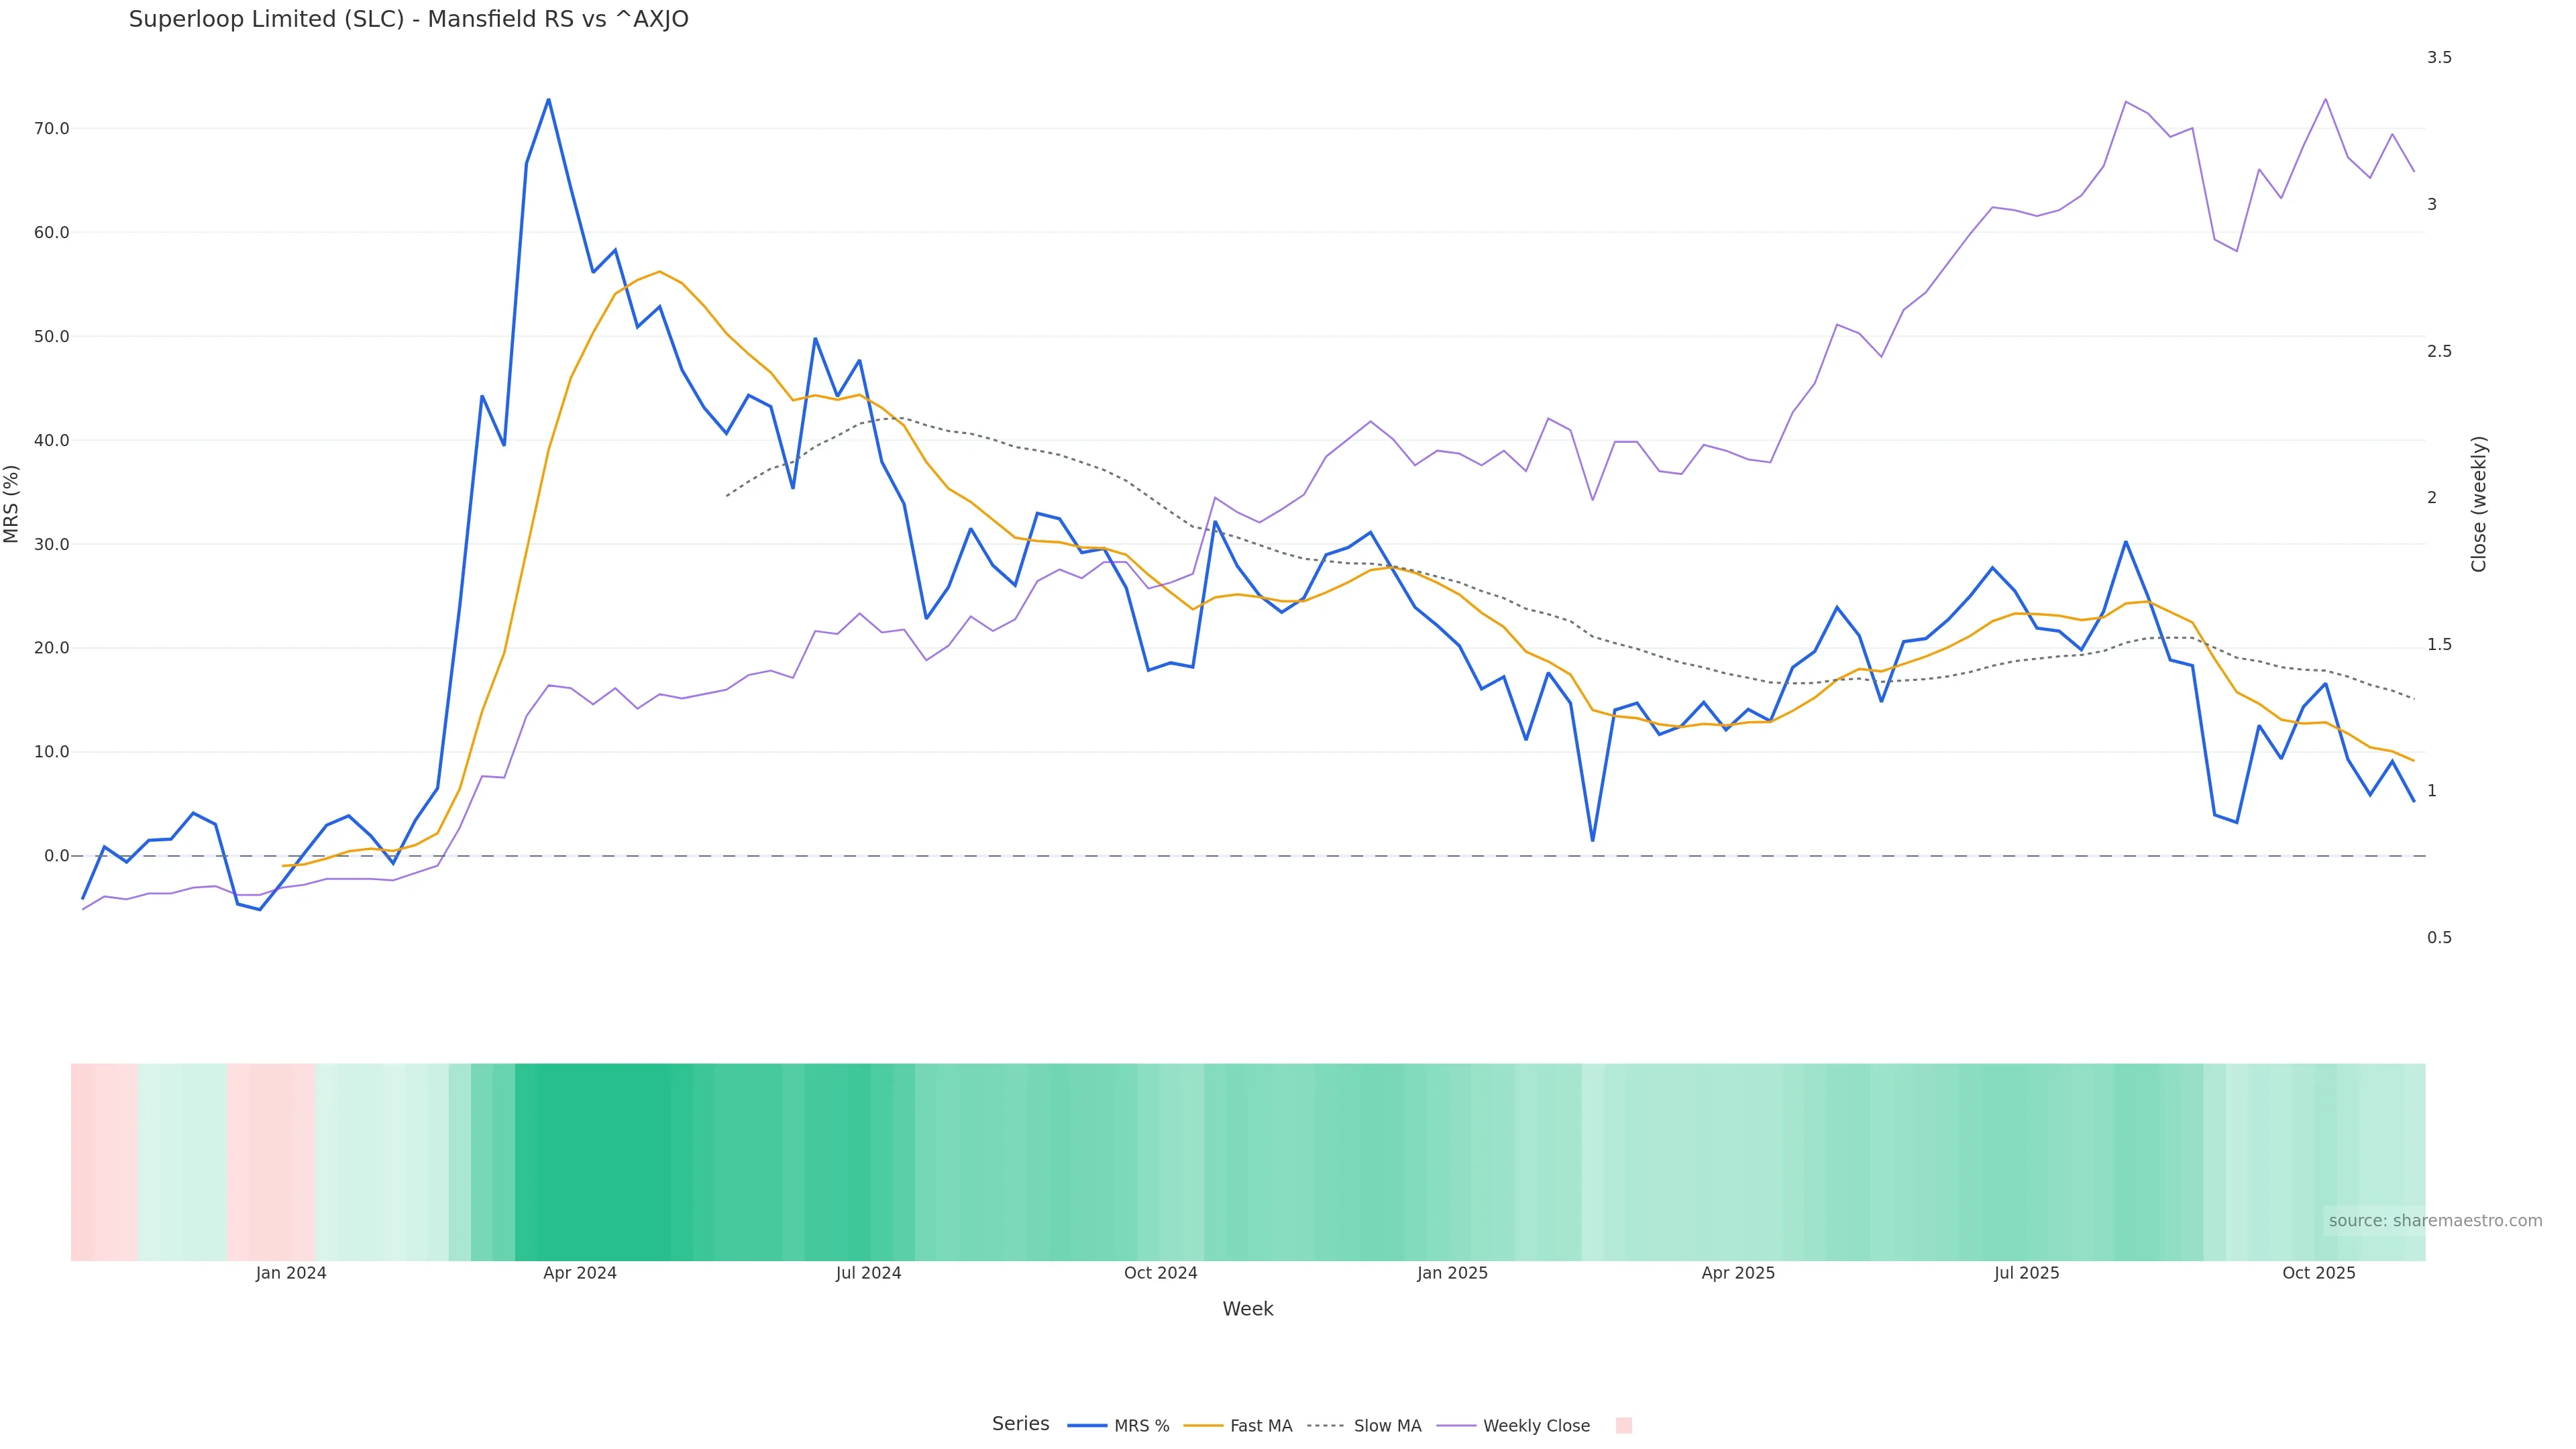Click the orange Fast MA legend line marker
2576x1449 pixels.
(1203, 1426)
